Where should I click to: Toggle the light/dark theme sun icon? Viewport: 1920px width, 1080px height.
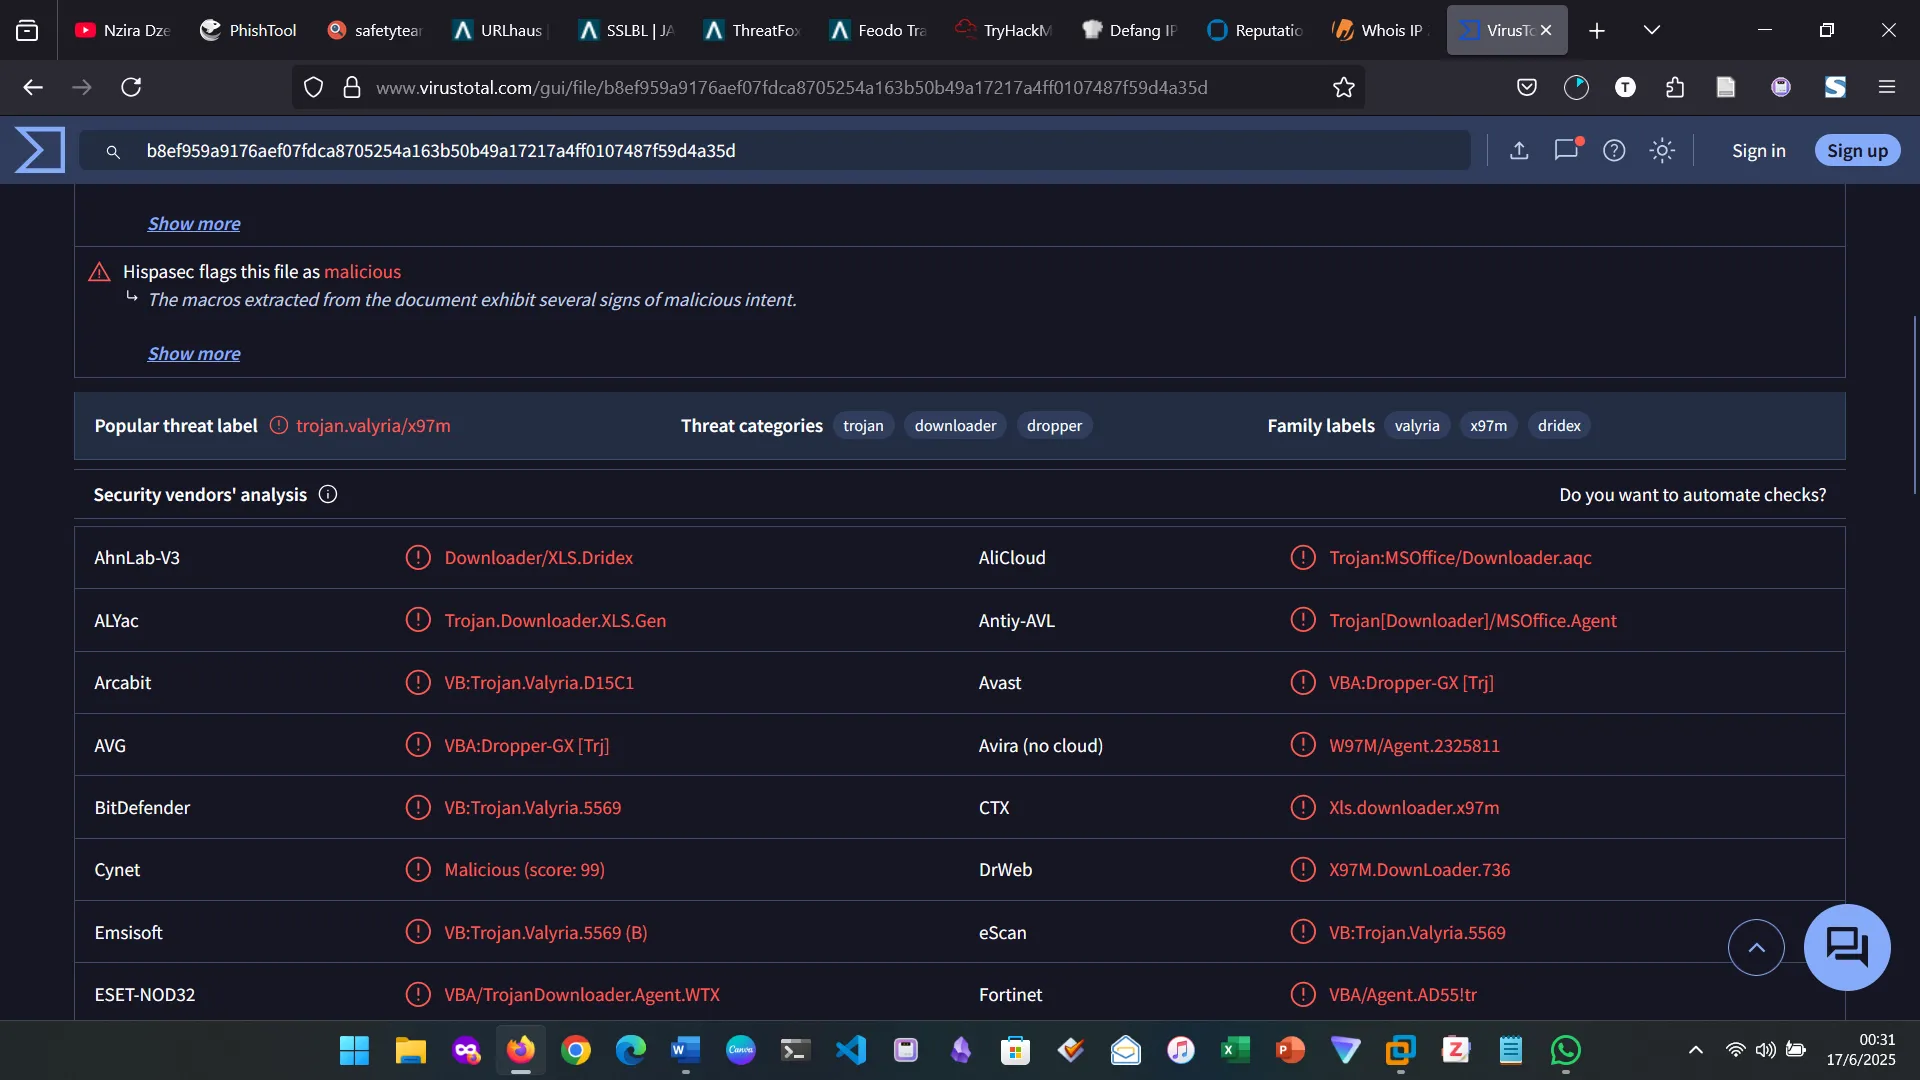pyautogui.click(x=1662, y=150)
